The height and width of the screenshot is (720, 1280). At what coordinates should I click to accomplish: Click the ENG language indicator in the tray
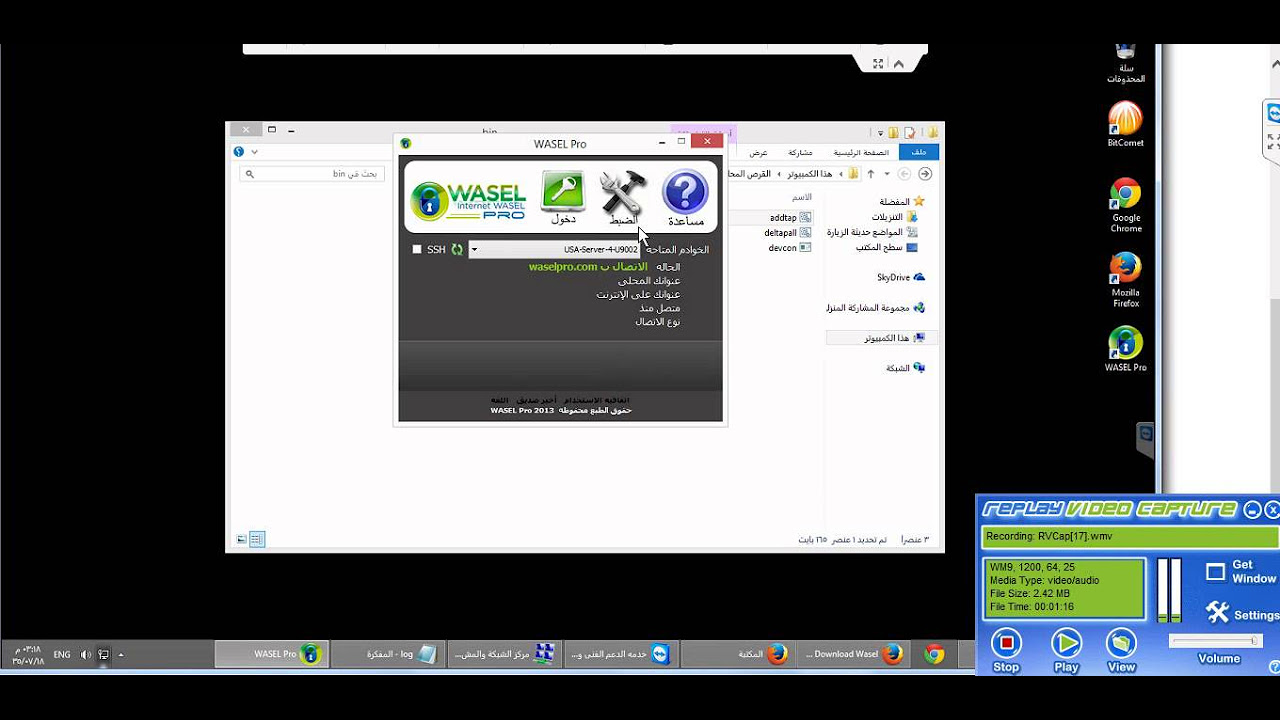point(62,655)
